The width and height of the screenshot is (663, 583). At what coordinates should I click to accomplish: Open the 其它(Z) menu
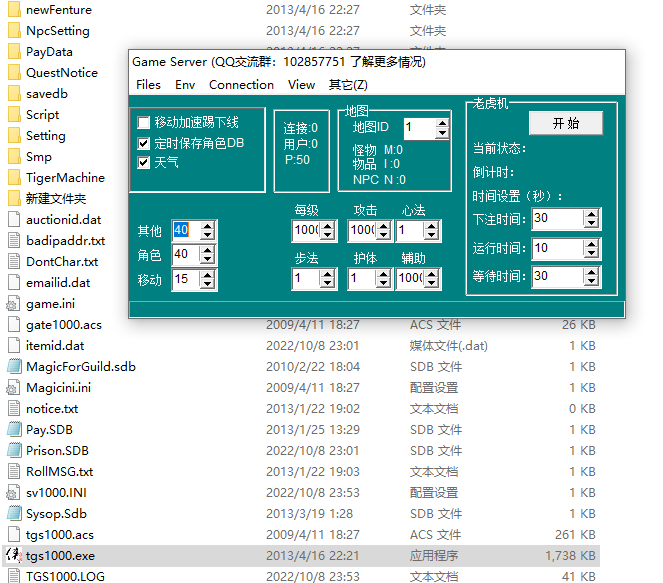point(348,85)
